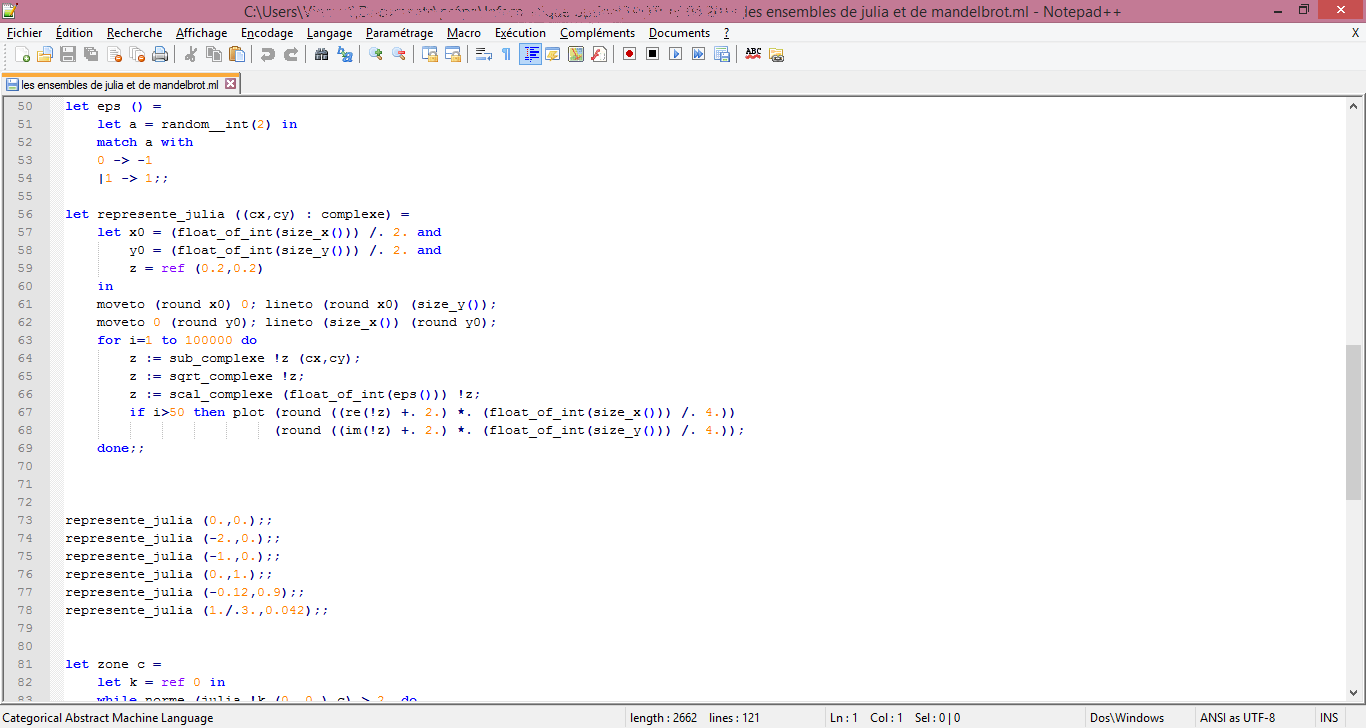Image resolution: width=1366 pixels, height=728 pixels.
Task: Place cursor on 'let represente_julia' line
Action: (238, 214)
